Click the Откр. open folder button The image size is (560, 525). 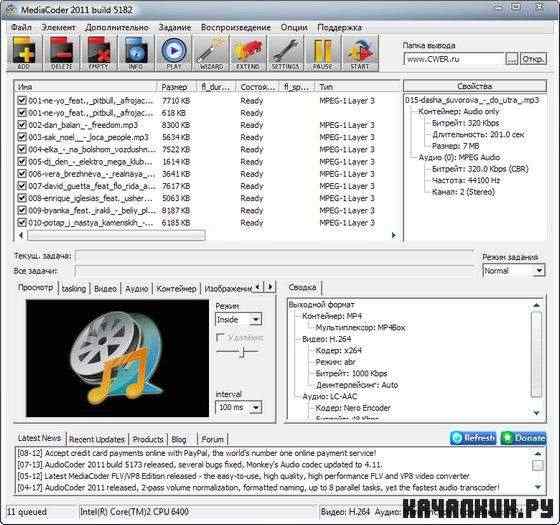pyautogui.click(x=533, y=59)
